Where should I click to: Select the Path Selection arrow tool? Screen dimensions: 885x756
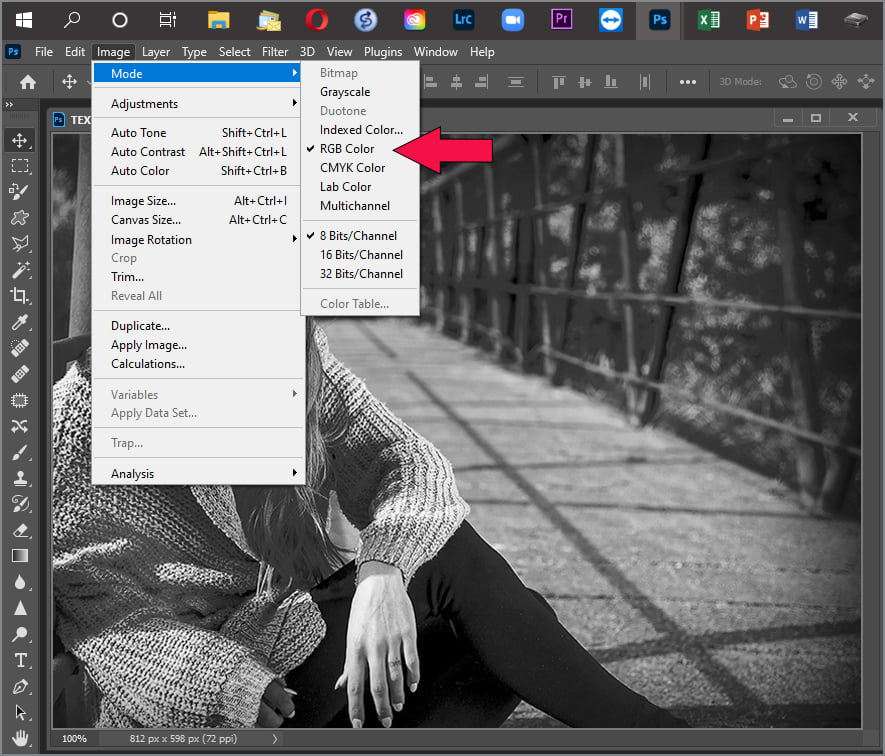pos(20,712)
